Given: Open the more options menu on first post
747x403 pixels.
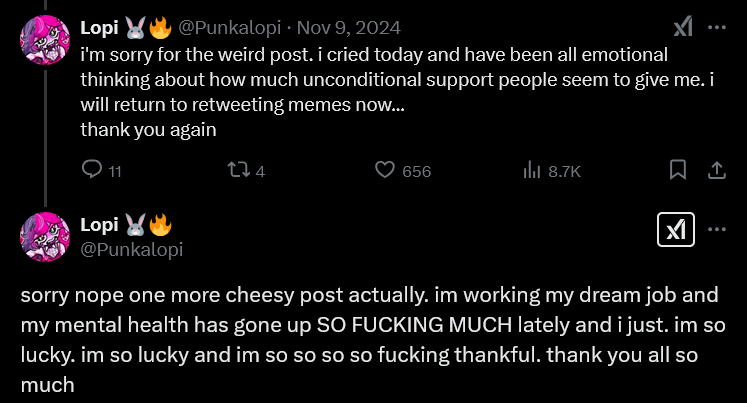Looking at the screenshot, I should coord(716,28).
